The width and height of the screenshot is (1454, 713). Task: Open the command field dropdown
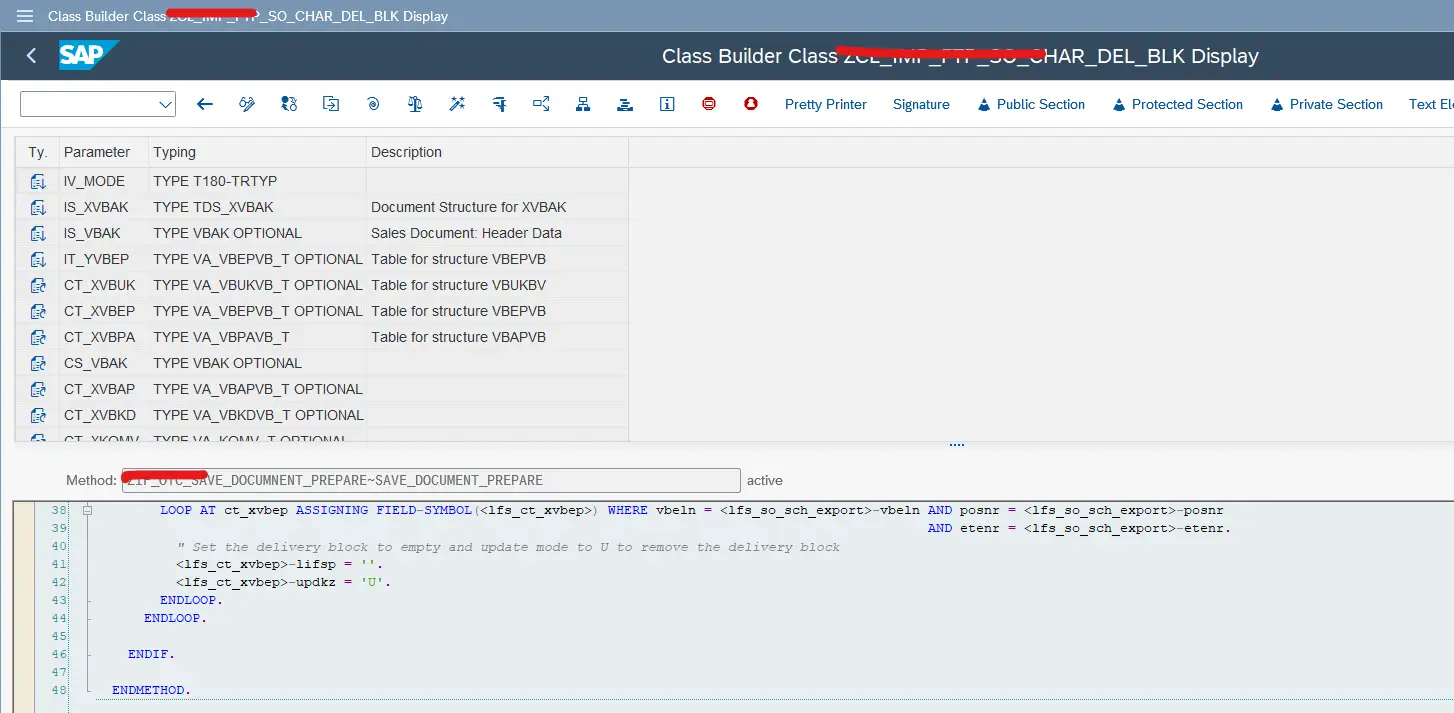coord(165,104)
